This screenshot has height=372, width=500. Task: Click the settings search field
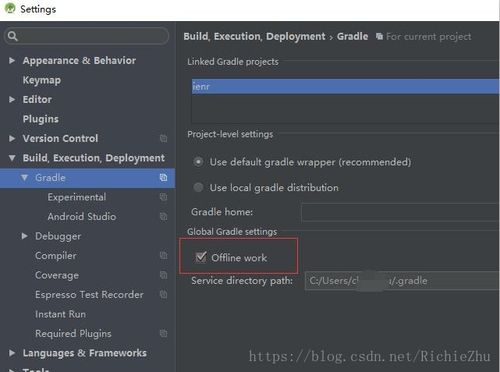(87, 36)
